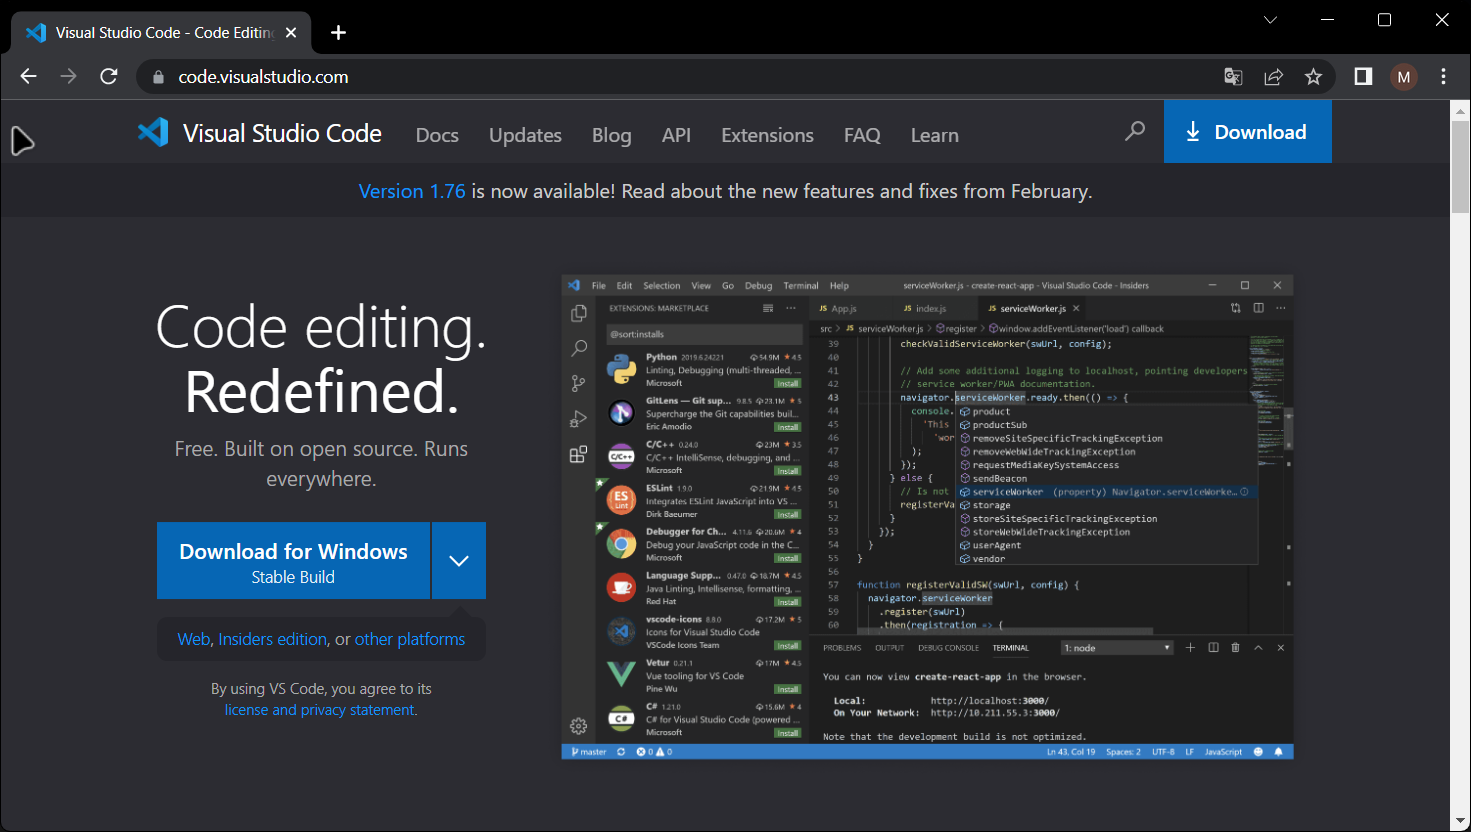Close the Visual Studio Code tab
The width and height of the screenshot is (1471, 832).
(291, 33)
